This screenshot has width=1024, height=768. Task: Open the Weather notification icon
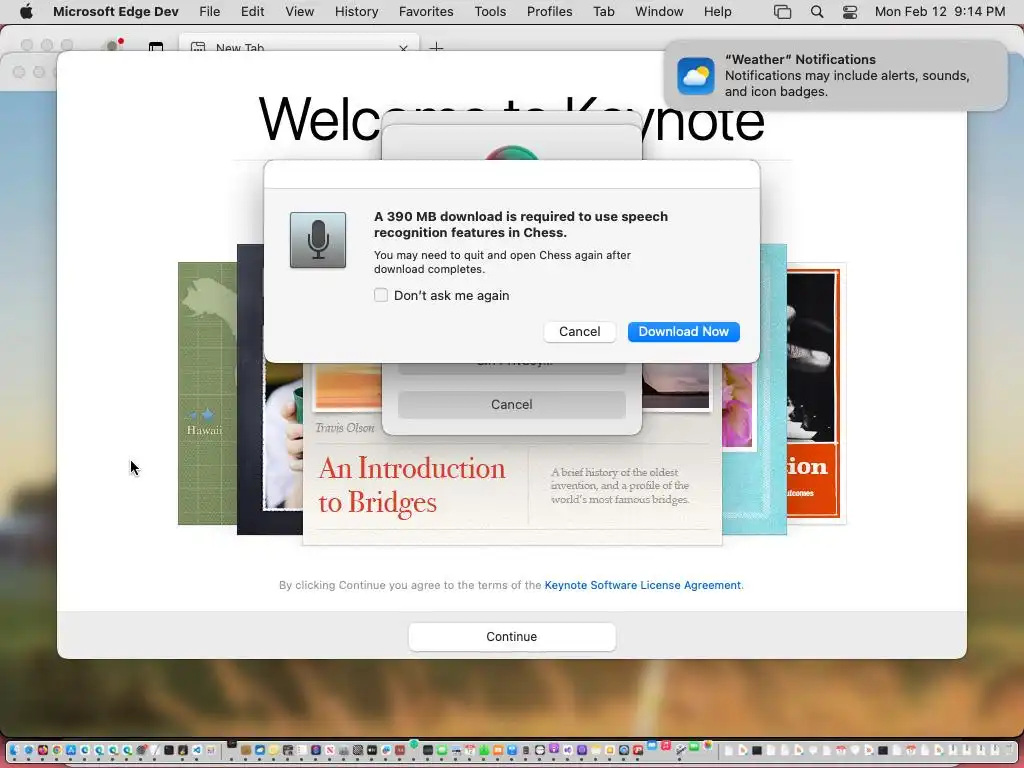pos(696,76)
